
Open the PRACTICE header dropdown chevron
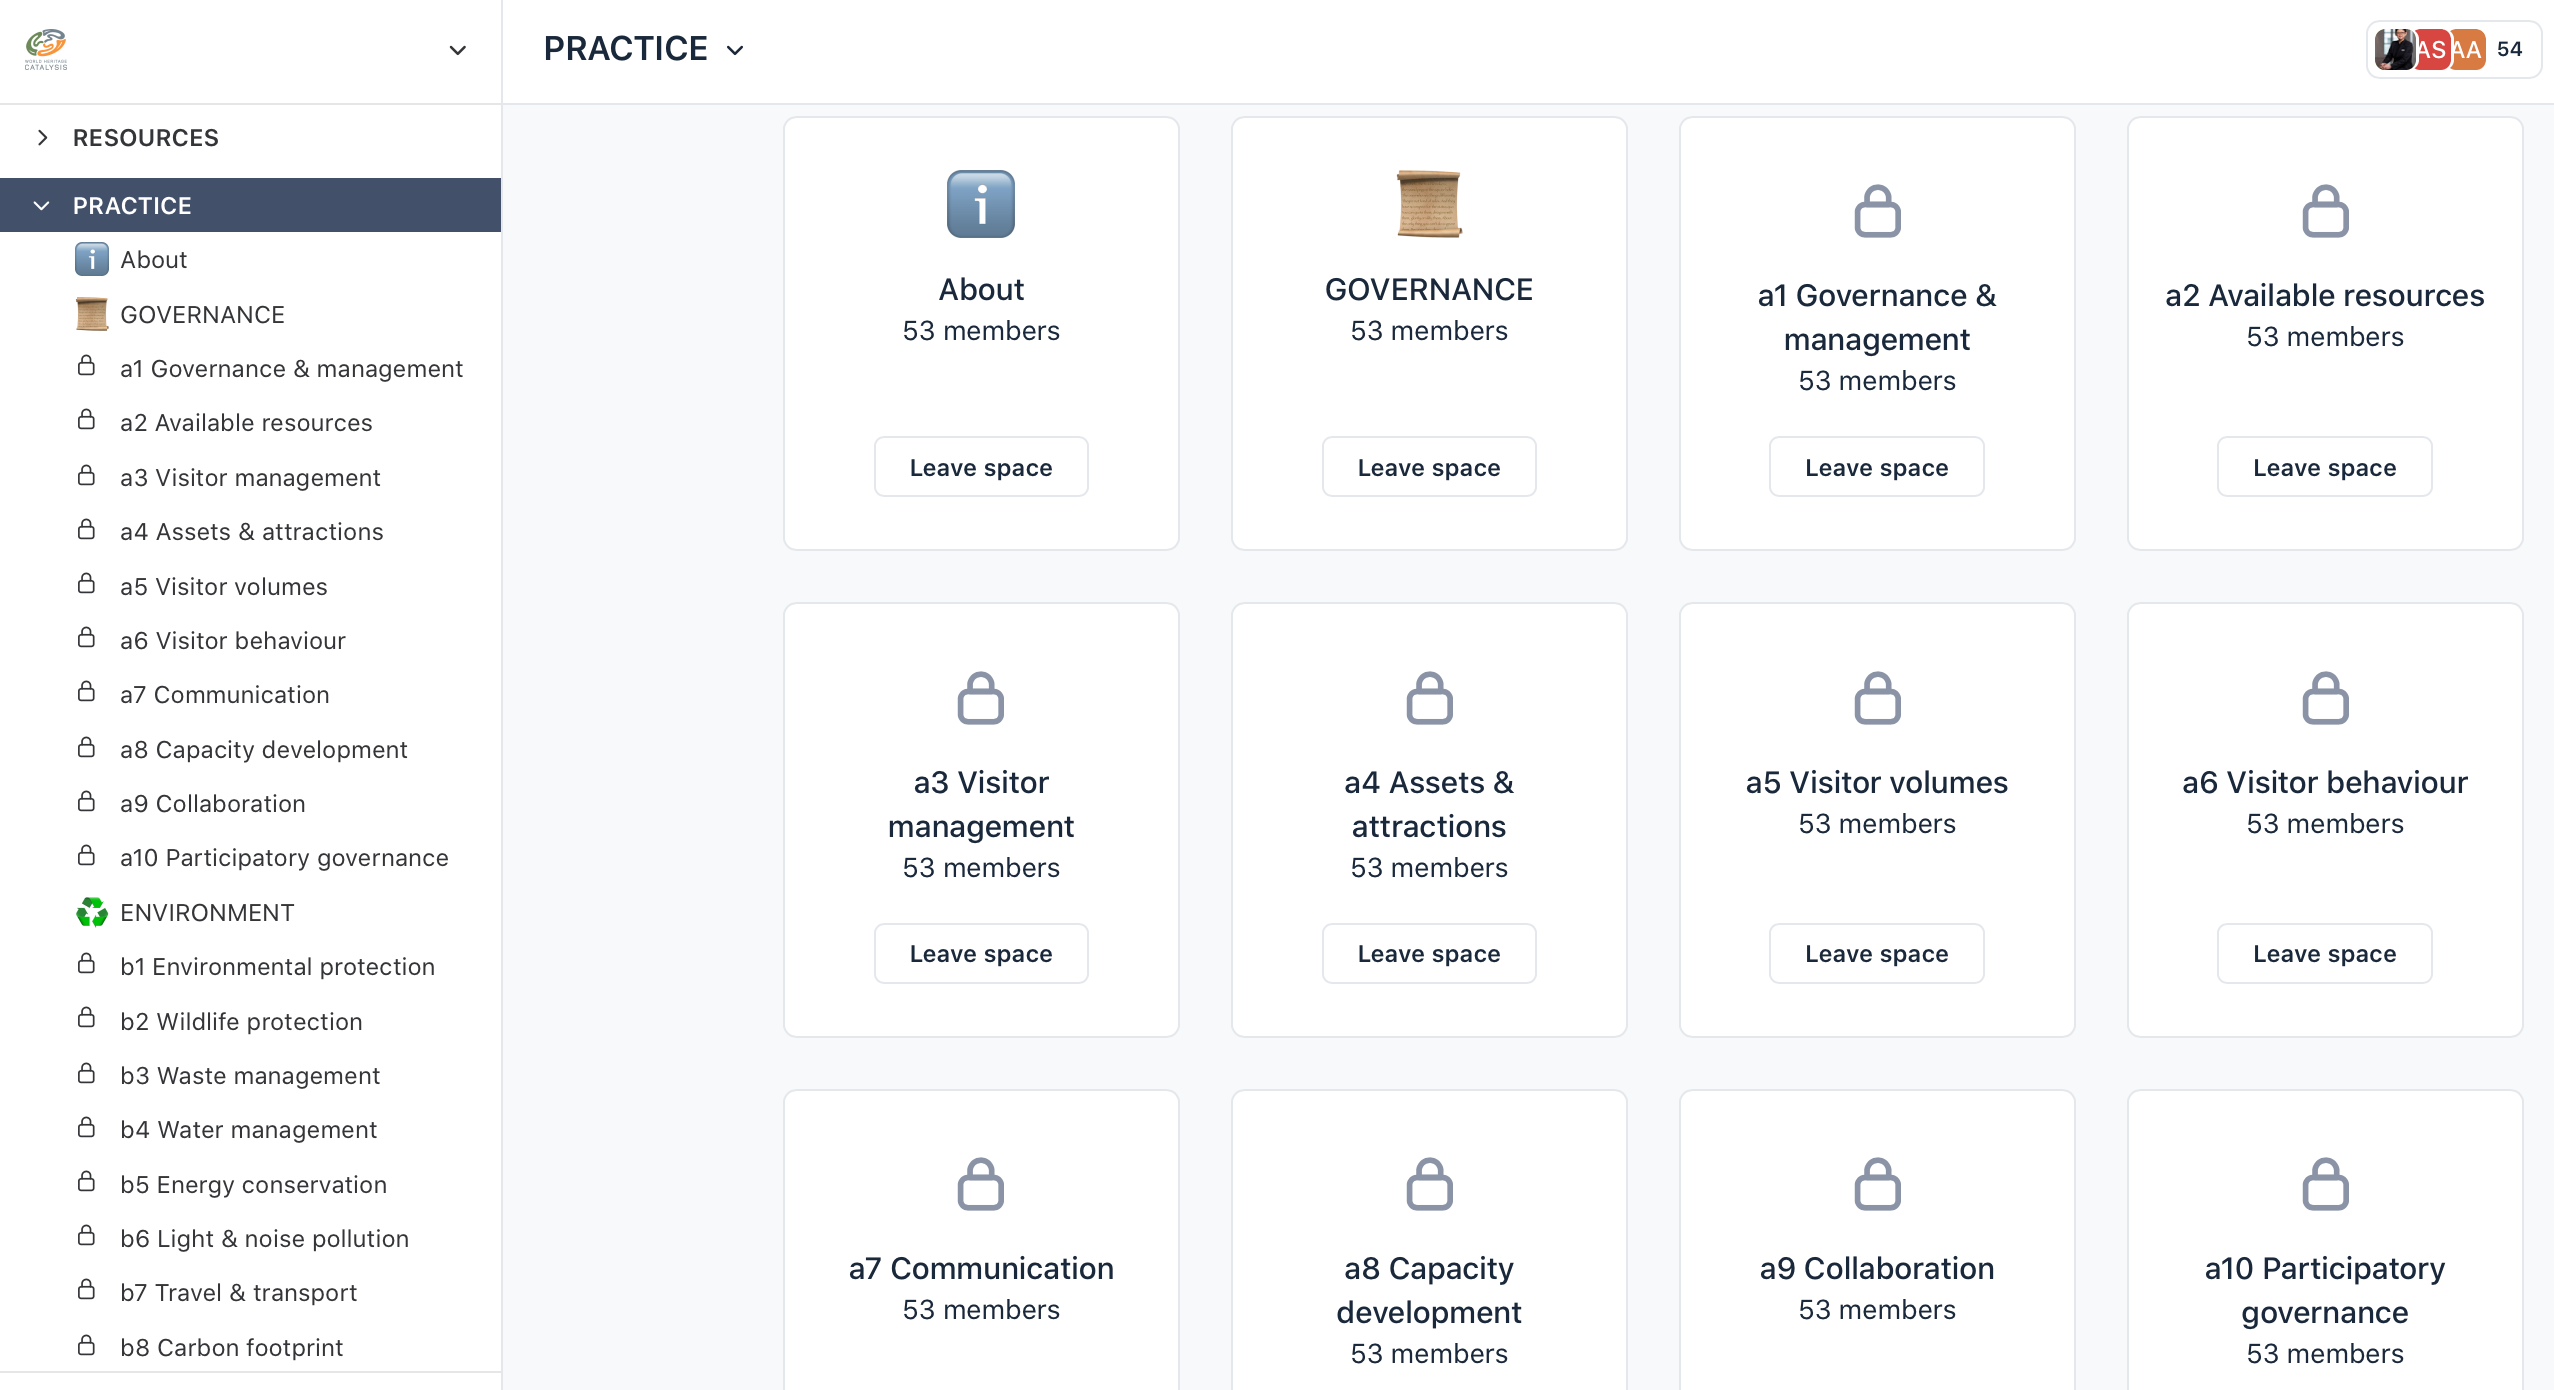735,50
